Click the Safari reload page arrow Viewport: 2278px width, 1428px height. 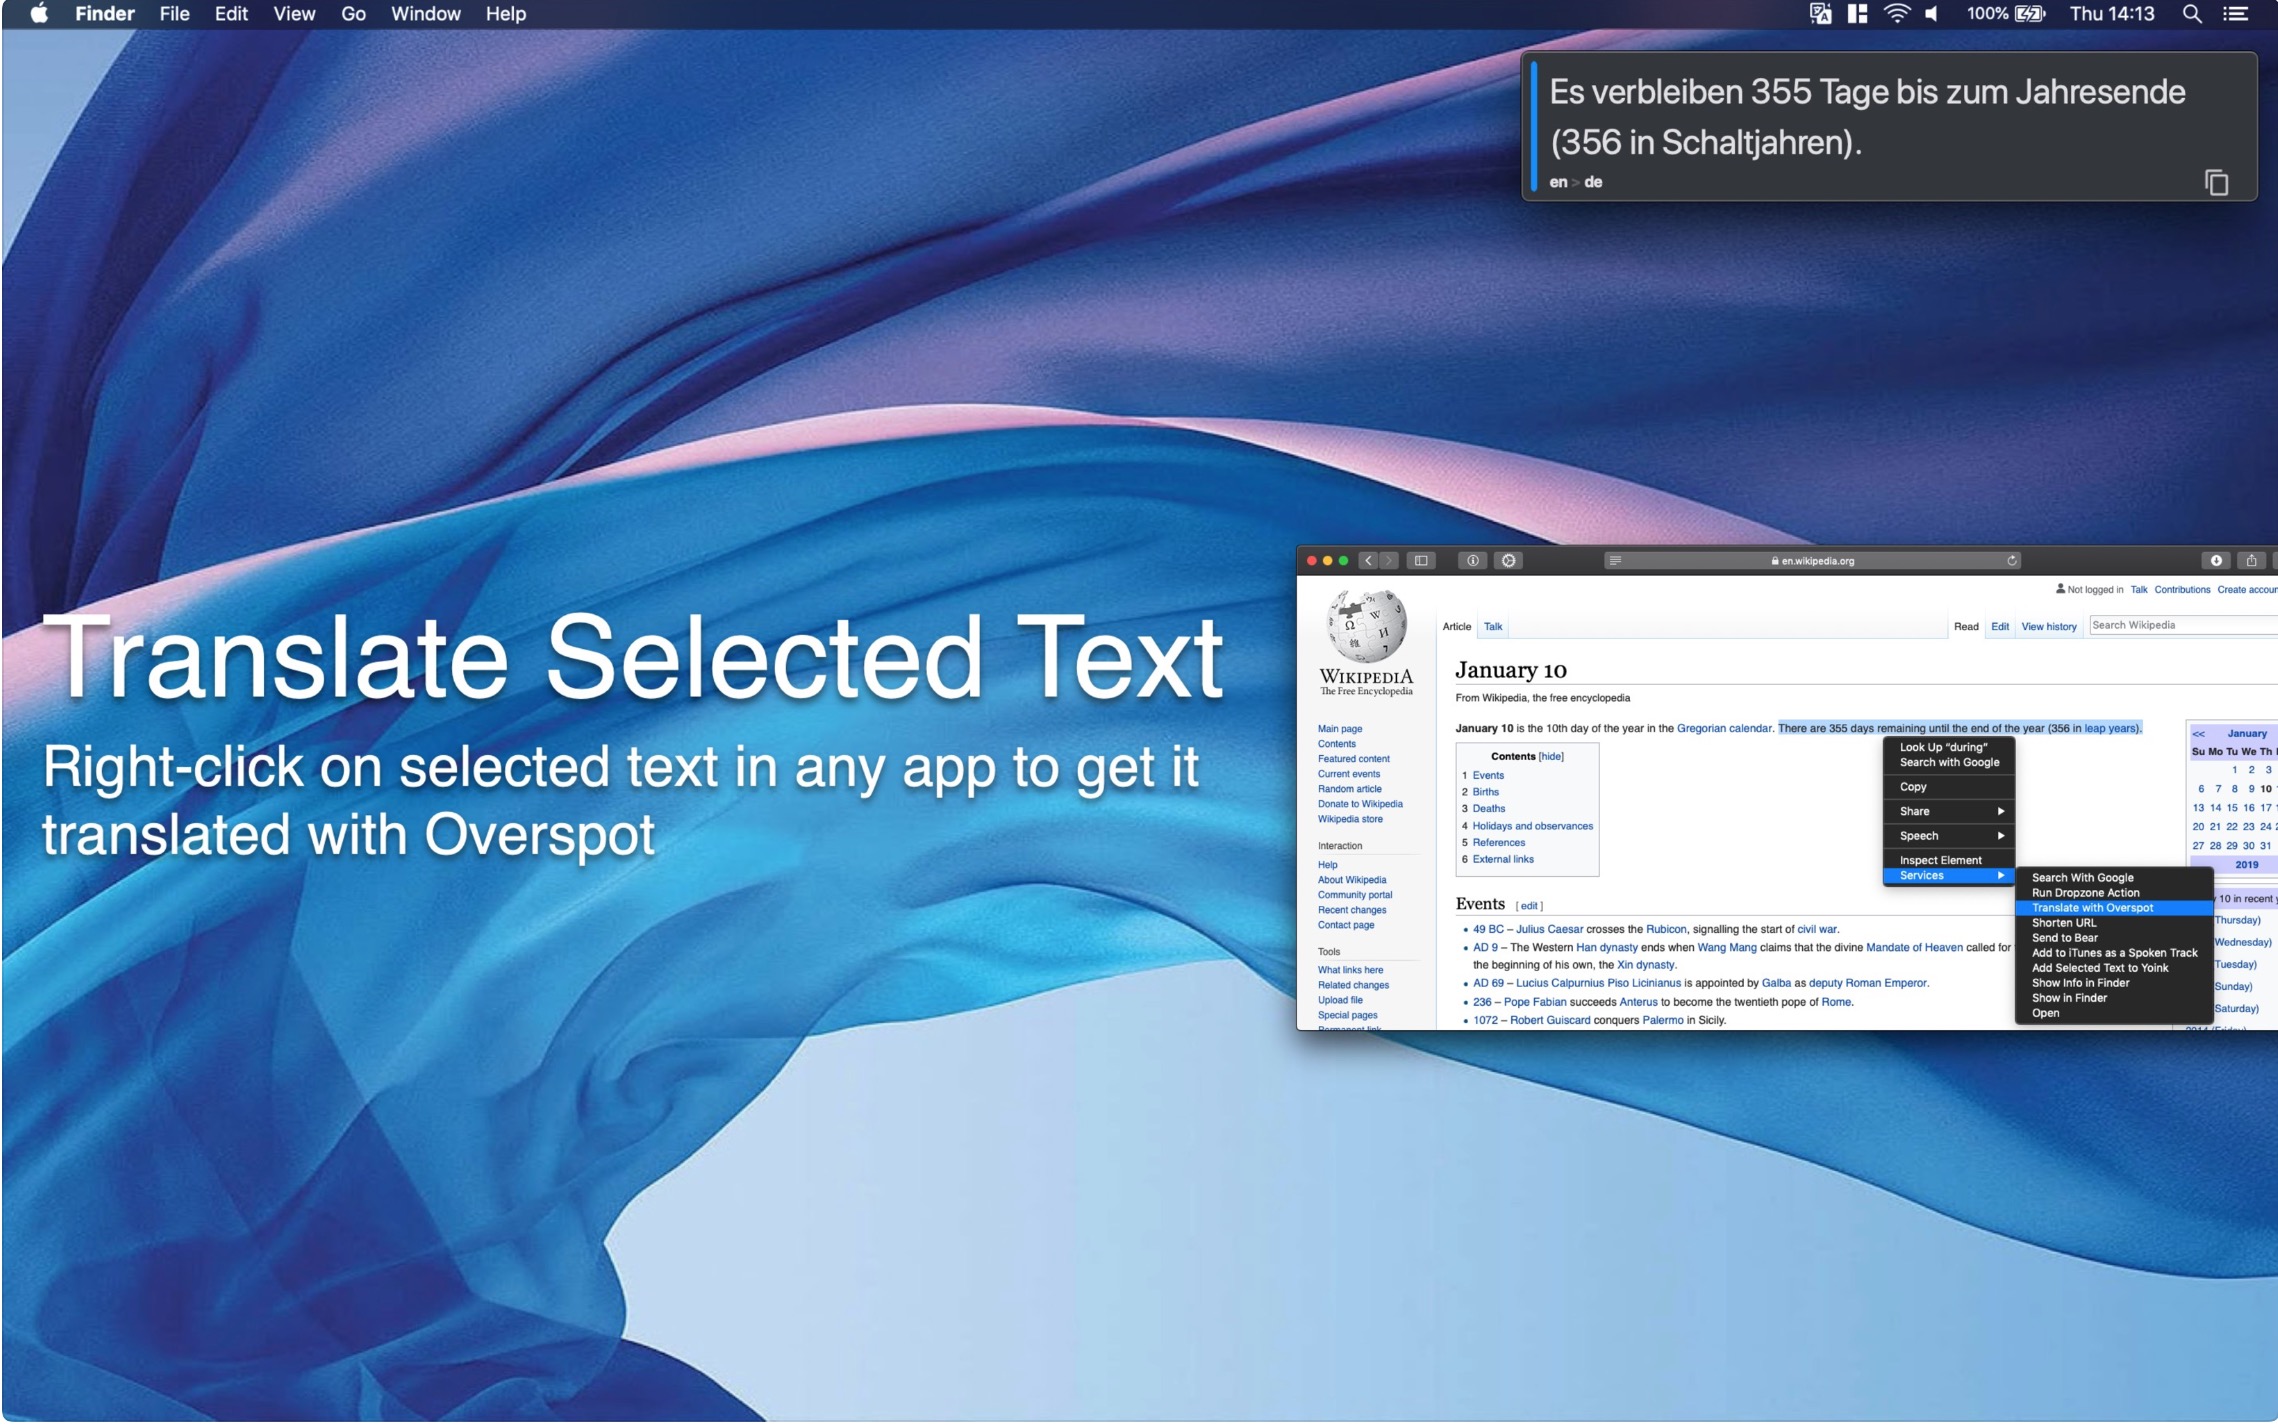2011,561
